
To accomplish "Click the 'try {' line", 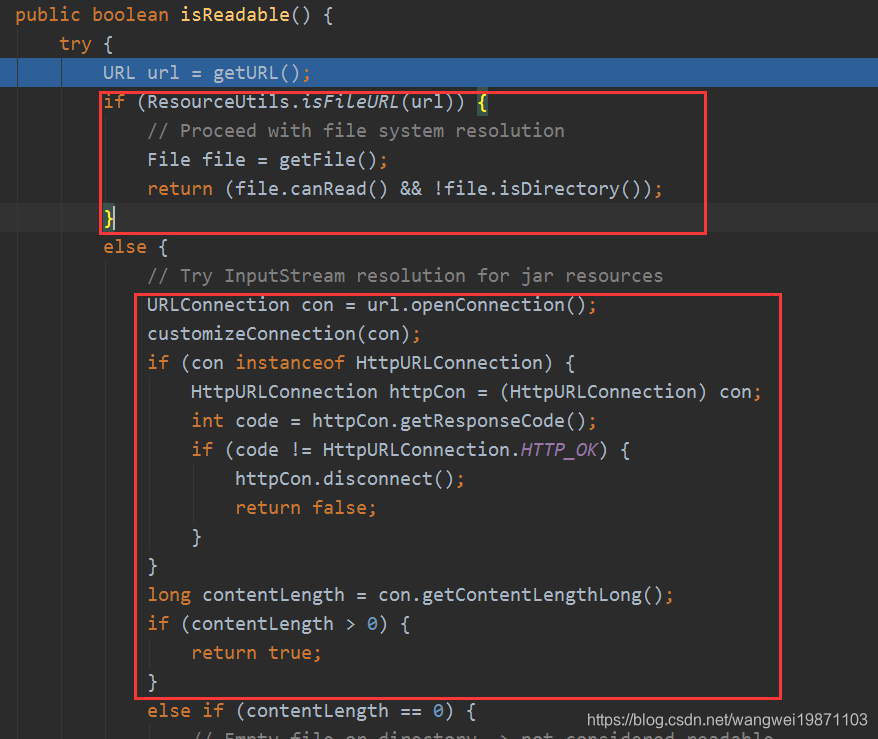I will (86, 44).
